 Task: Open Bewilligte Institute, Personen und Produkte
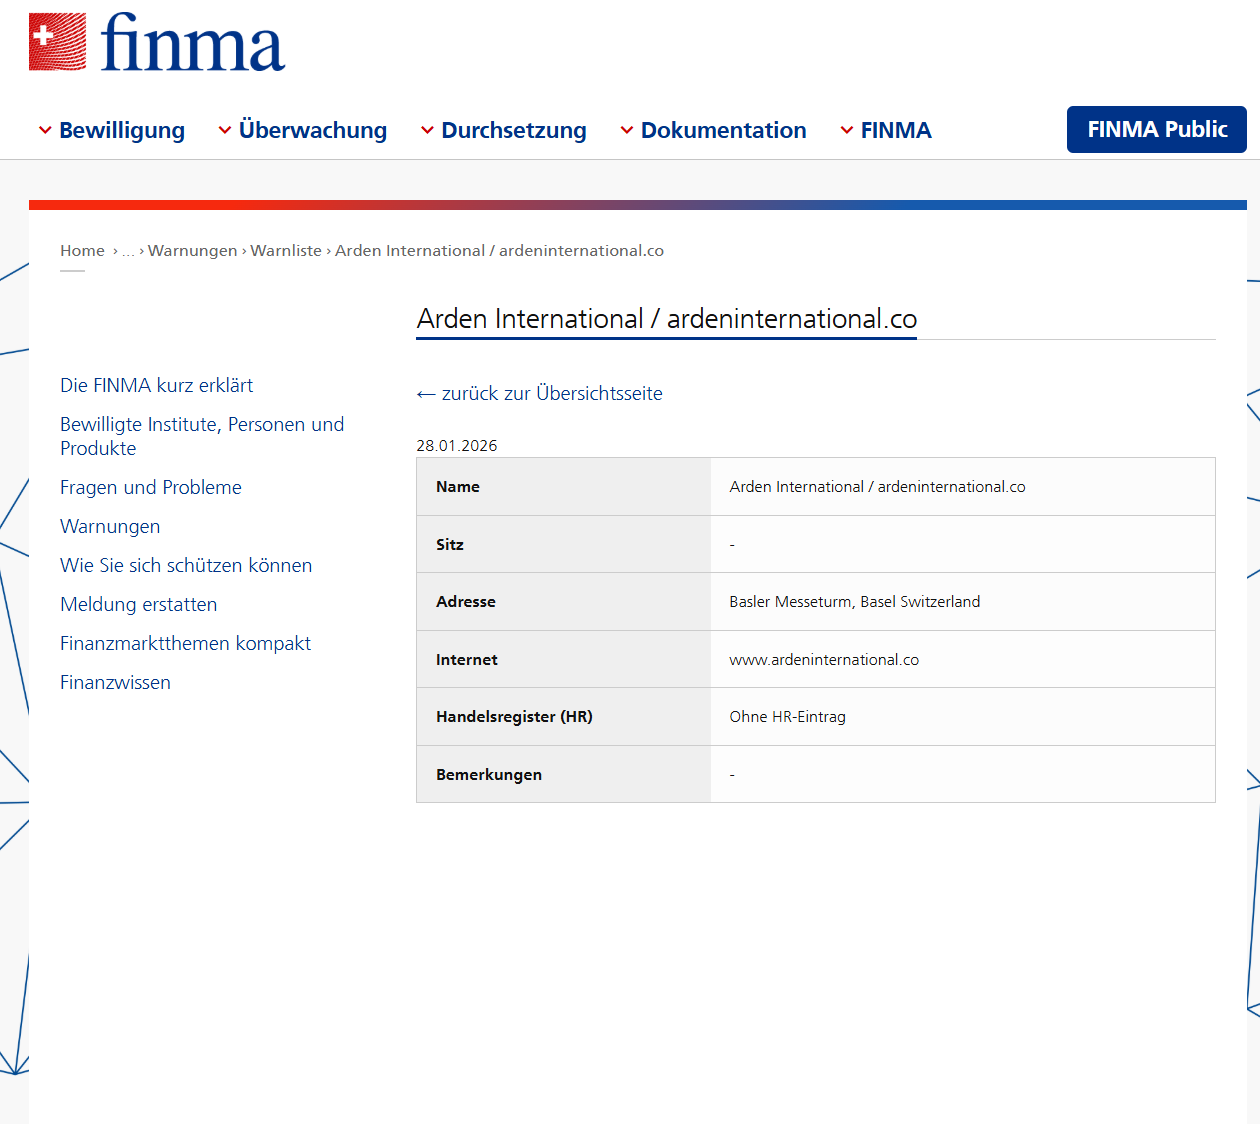pos(202,437)
